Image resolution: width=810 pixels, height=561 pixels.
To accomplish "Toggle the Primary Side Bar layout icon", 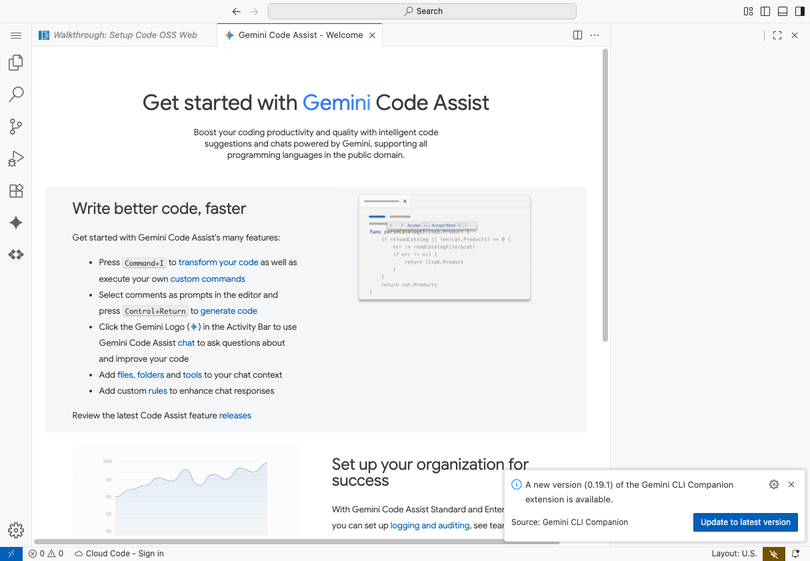I will [x=766, y=11].
